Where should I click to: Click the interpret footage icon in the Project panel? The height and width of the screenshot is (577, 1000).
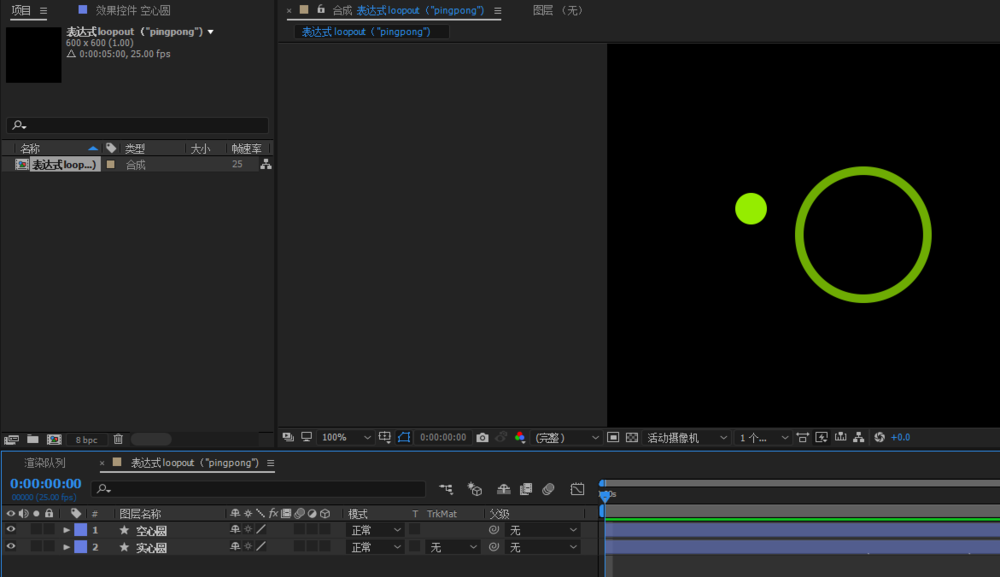pyautogui.click(x=11, y=439)
